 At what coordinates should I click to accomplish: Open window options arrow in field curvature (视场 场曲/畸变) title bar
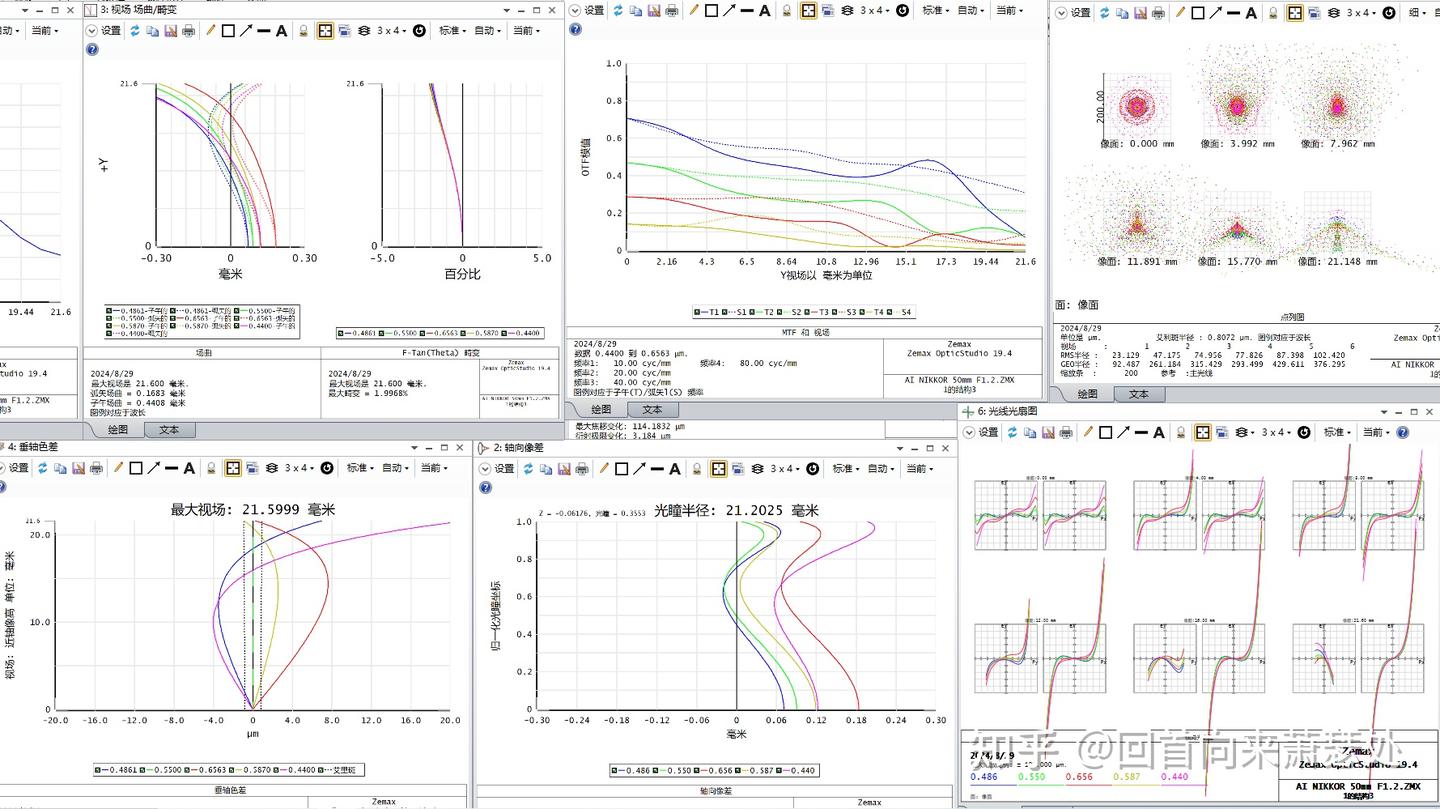click(x=506, y=10)
